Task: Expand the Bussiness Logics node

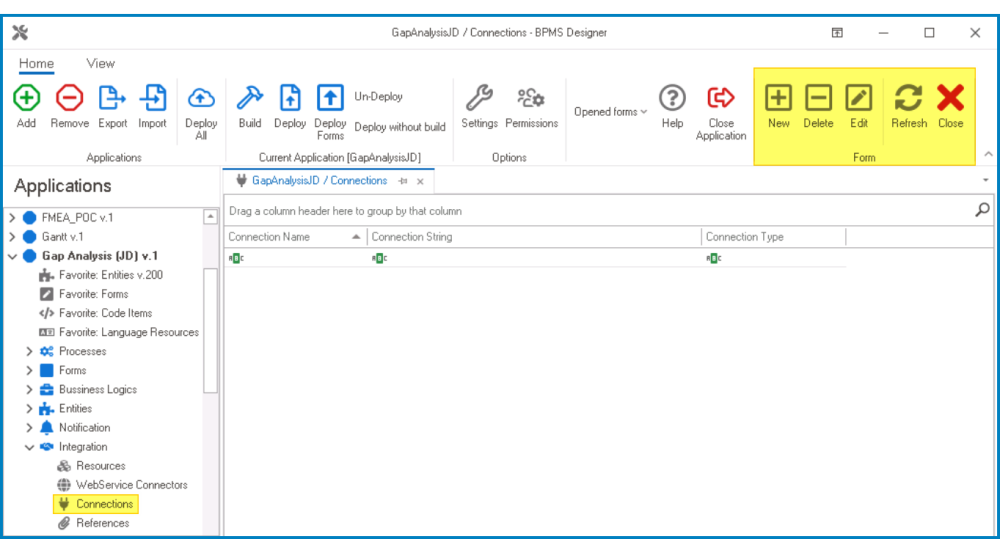Action: 29,390
